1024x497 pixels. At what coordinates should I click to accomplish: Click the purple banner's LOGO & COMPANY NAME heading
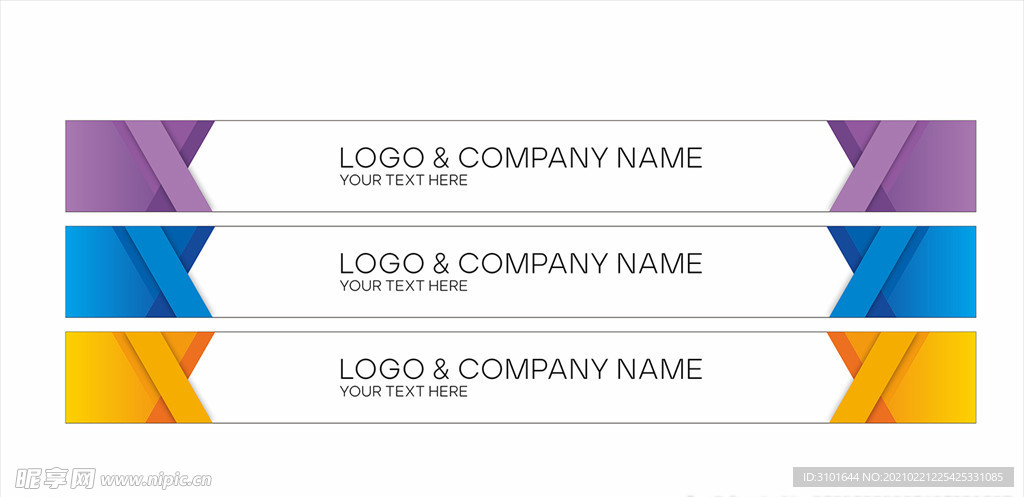tap(520, 158)
